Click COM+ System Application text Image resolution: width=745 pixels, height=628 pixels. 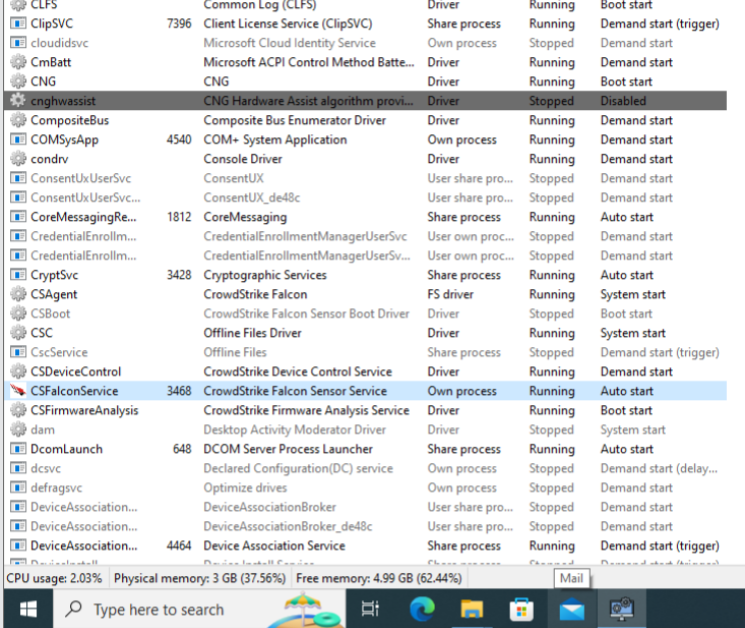tap(275, 140)
